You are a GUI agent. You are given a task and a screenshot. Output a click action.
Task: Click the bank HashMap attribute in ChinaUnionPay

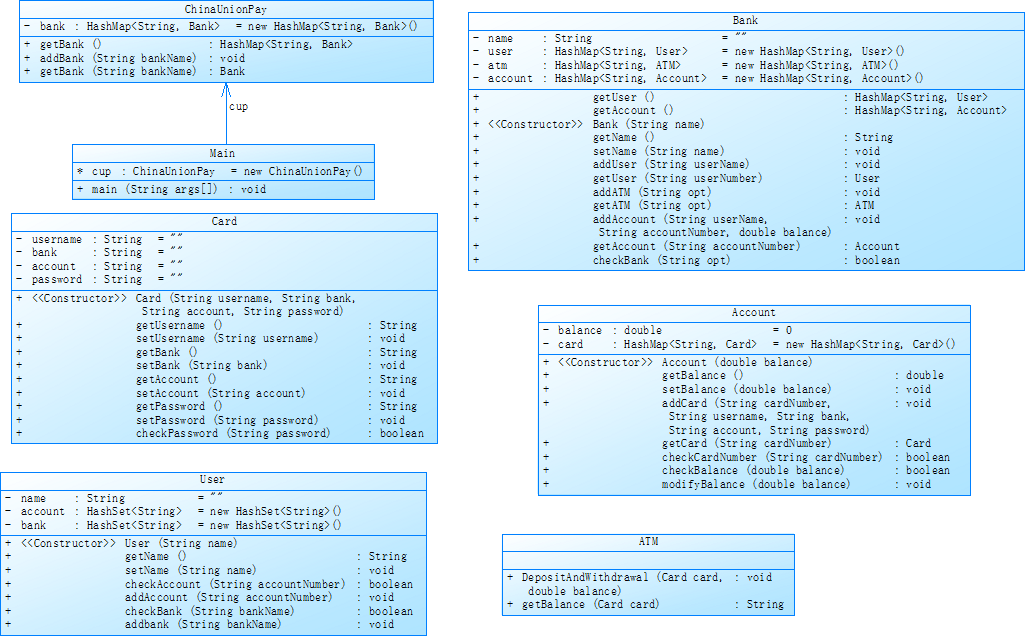(x=221, y=26)
